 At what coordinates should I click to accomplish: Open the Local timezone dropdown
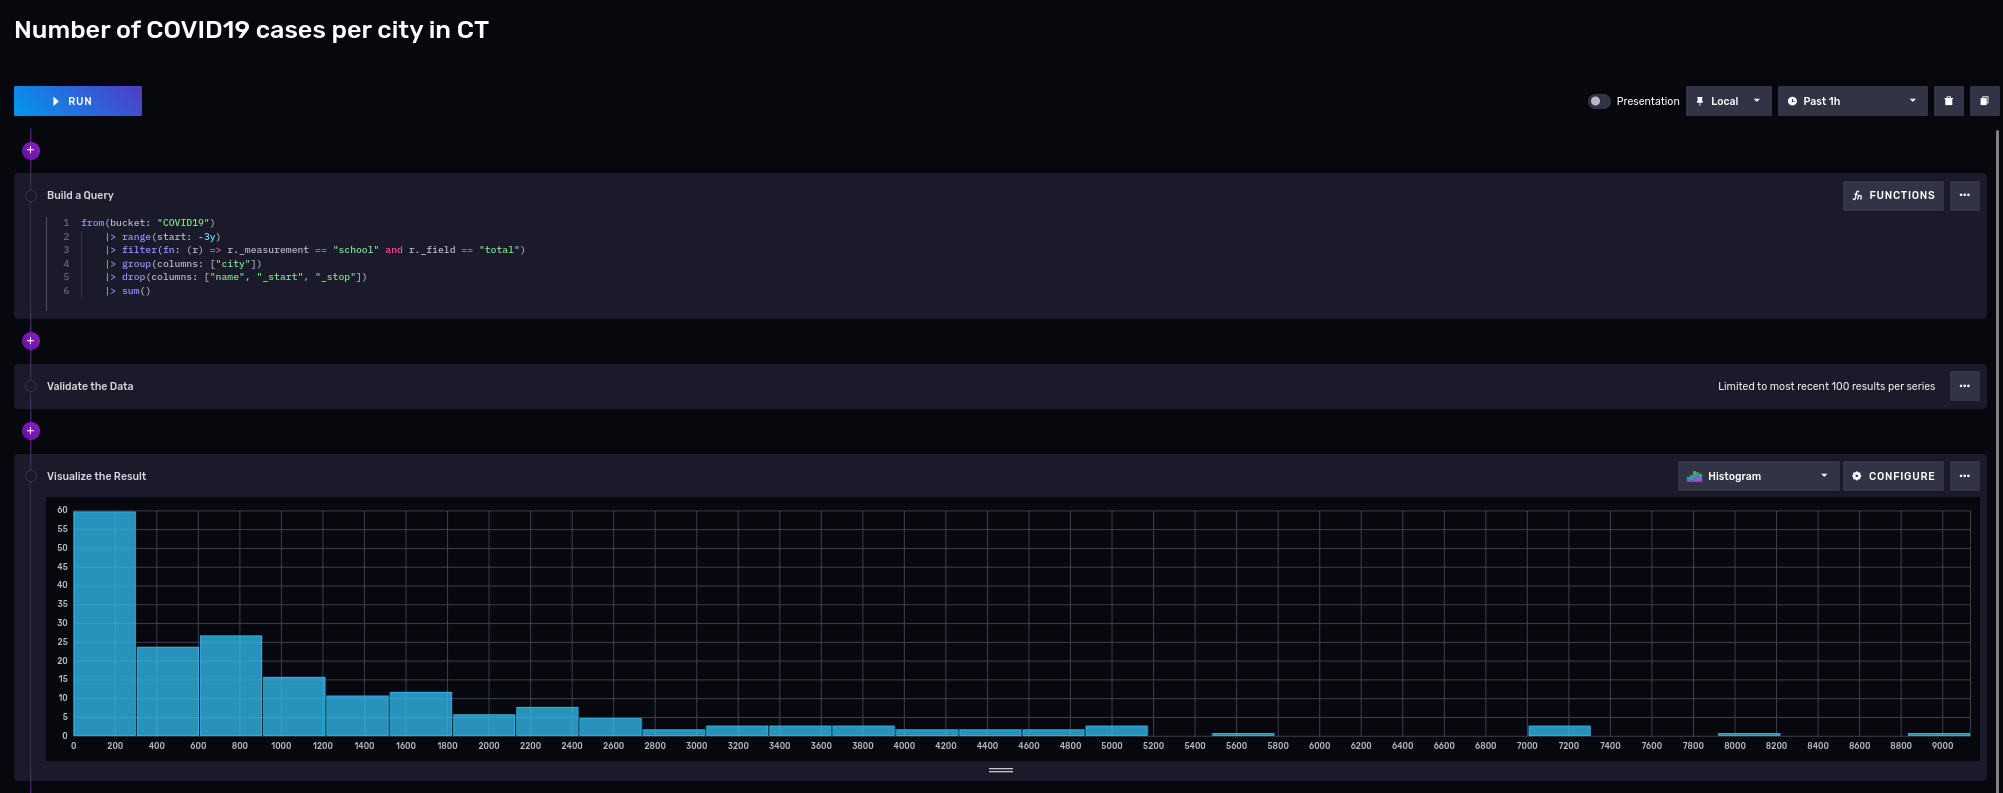1728,101
